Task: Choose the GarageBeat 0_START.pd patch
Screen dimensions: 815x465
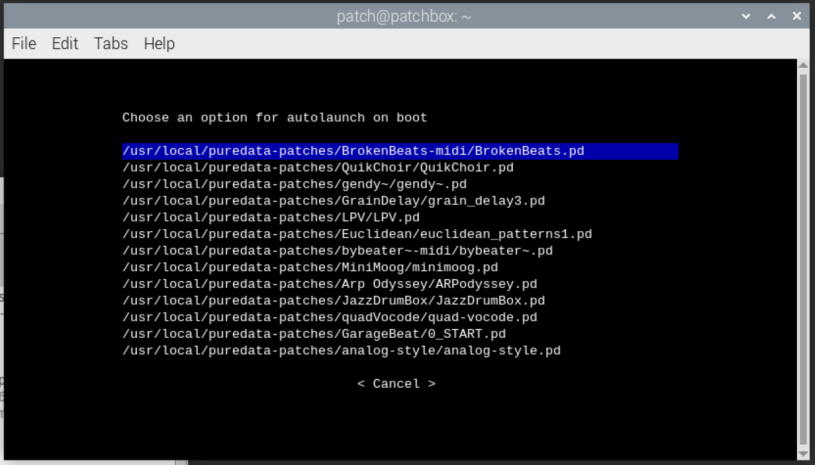Action: (x=314, y=334)
